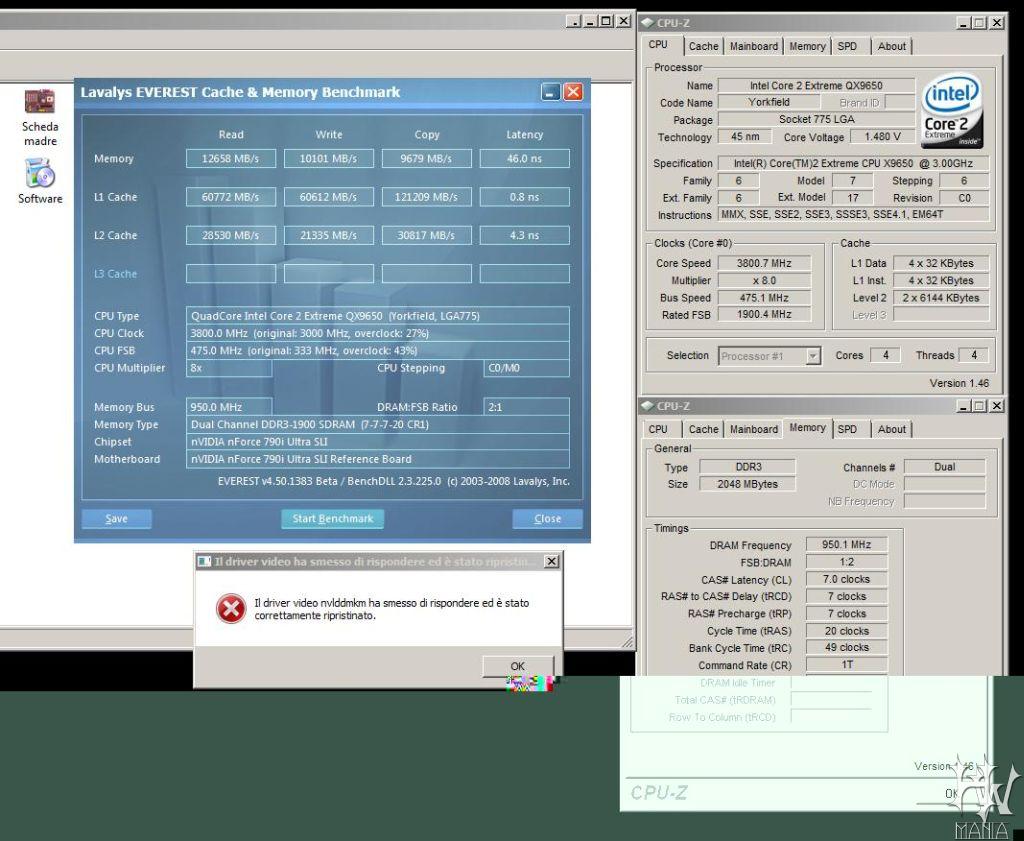Viewport: 1024px width, 841px height.
Task: Click CAS# Latency value 7.0 clocks
Action: click(846, 579)
